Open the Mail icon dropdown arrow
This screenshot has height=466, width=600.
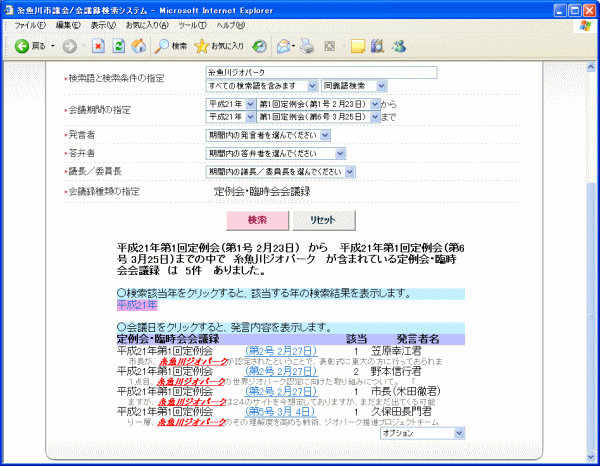click(x=293, y=46)
